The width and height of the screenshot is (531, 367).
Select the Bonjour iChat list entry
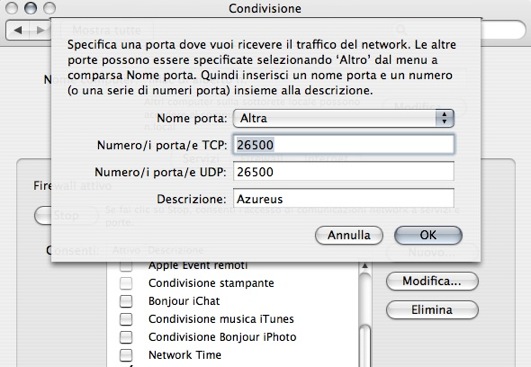coord(184,301)
